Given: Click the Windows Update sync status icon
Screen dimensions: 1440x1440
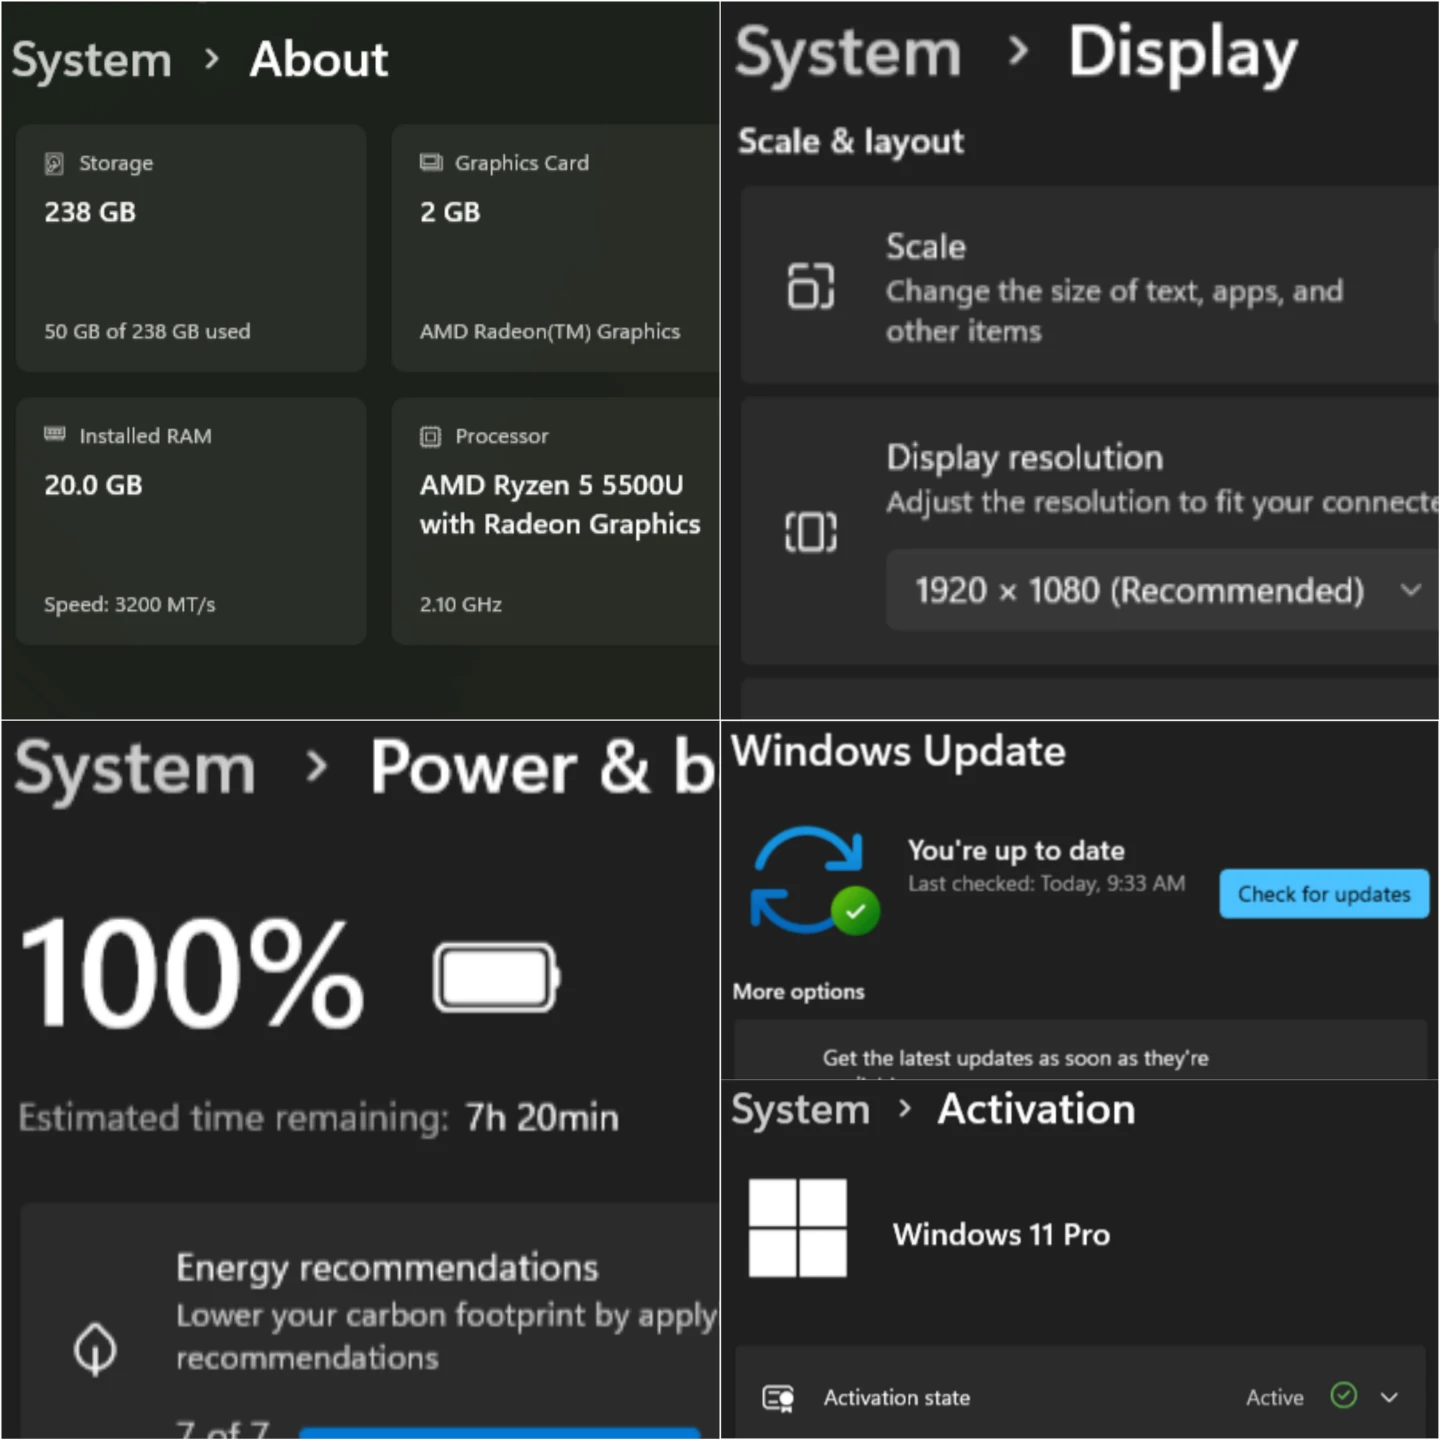Looking at the screenshot, I should (x=814, y=880).
